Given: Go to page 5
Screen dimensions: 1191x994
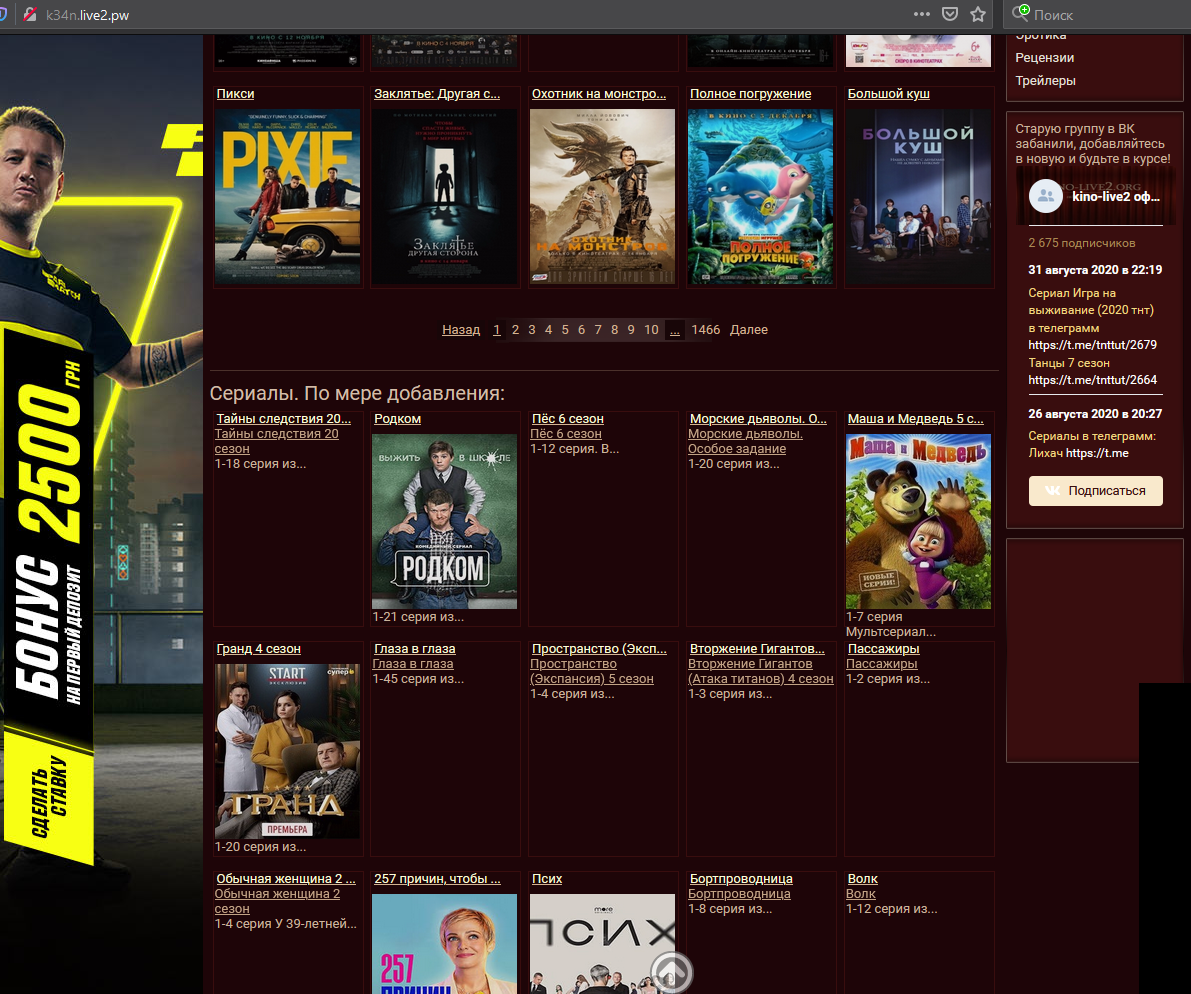Looking at the screenshot, I should [x=565, y=330].
